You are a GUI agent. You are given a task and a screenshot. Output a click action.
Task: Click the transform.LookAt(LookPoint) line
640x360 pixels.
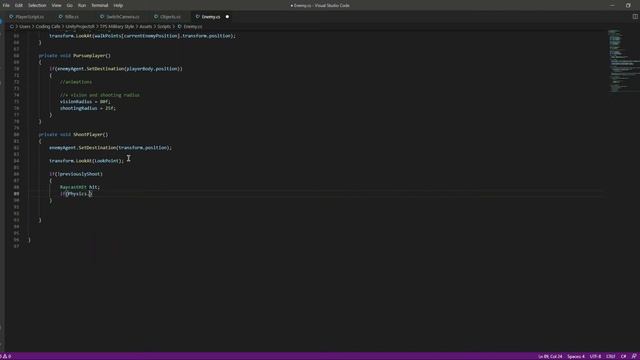point(87,161)
